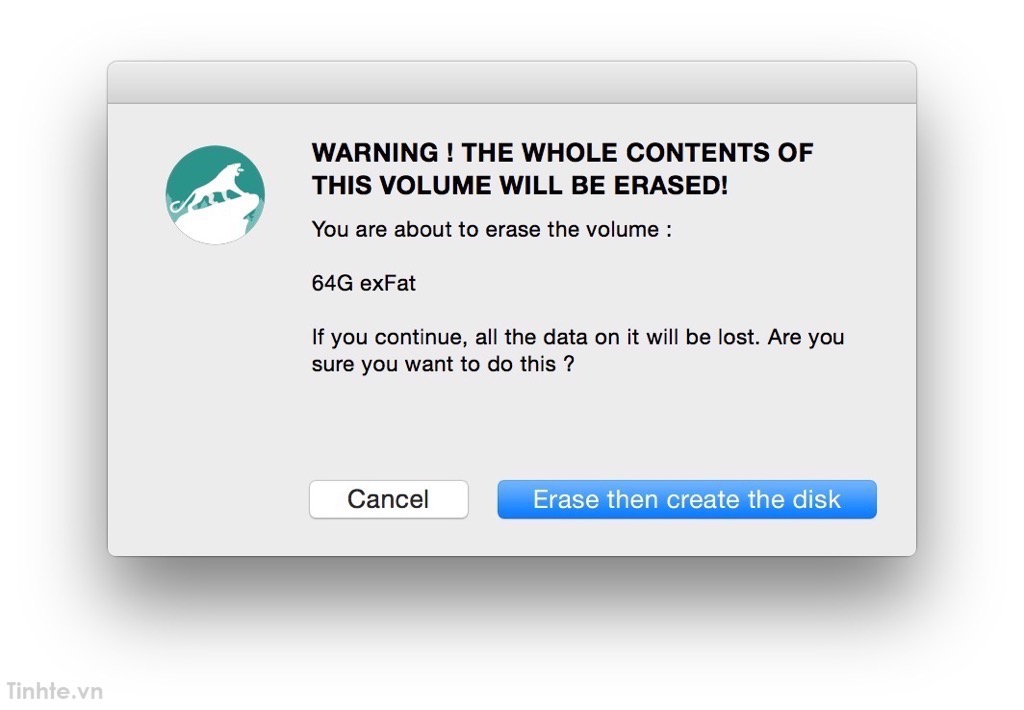Click the dialog's gray title bar
The width and height of the screenshot is (1024, 710).
(512, 82)
